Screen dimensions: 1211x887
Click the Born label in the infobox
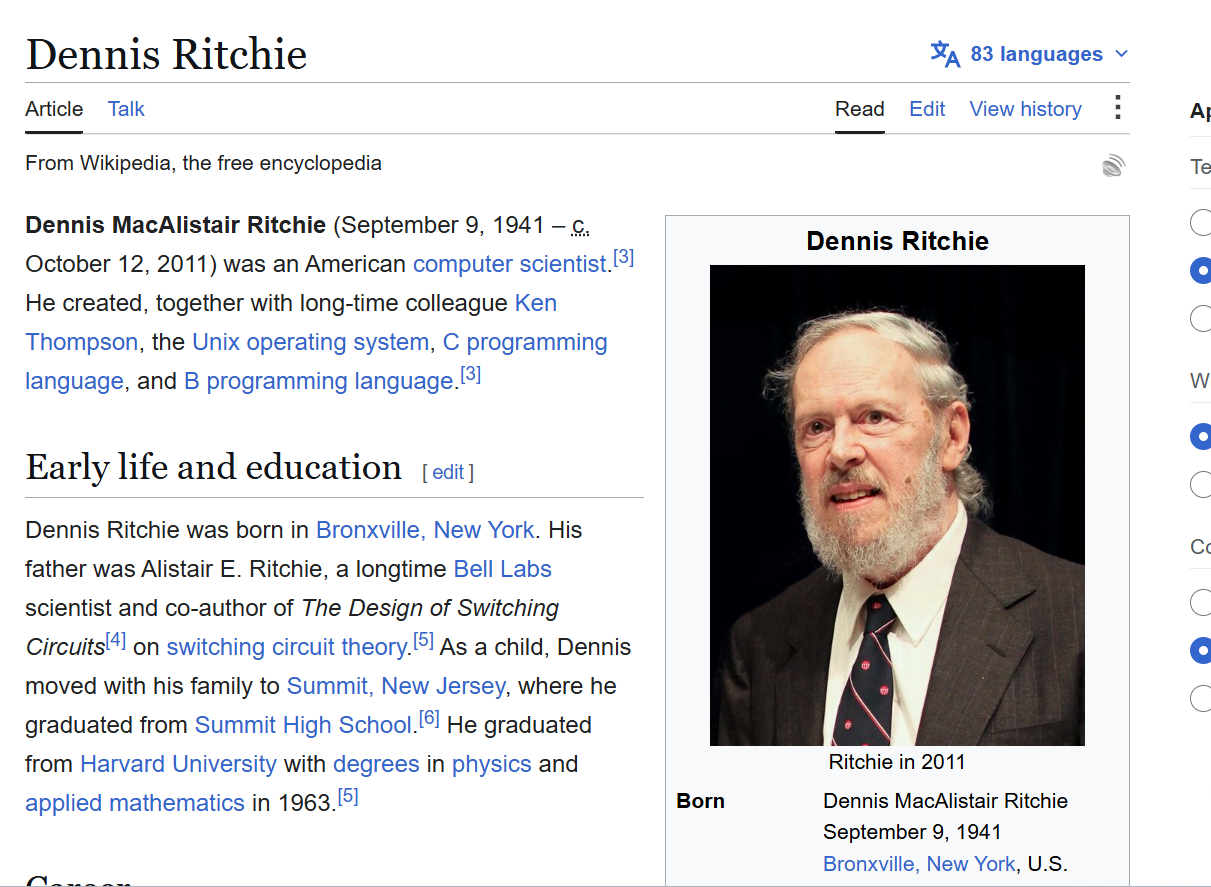tap(700, 801)
